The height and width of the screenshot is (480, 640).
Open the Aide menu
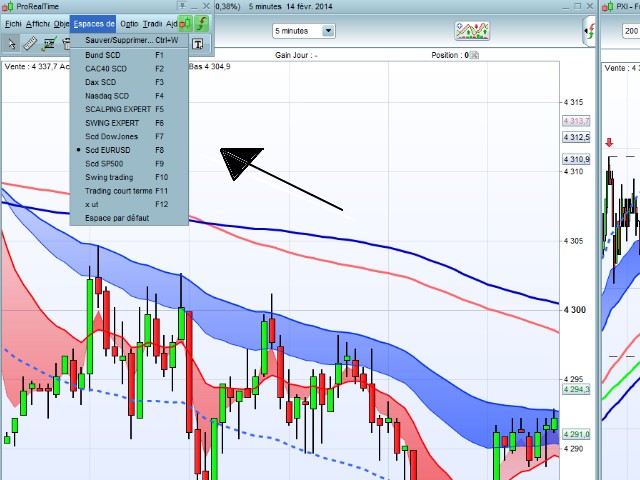[x=171, y=24]
